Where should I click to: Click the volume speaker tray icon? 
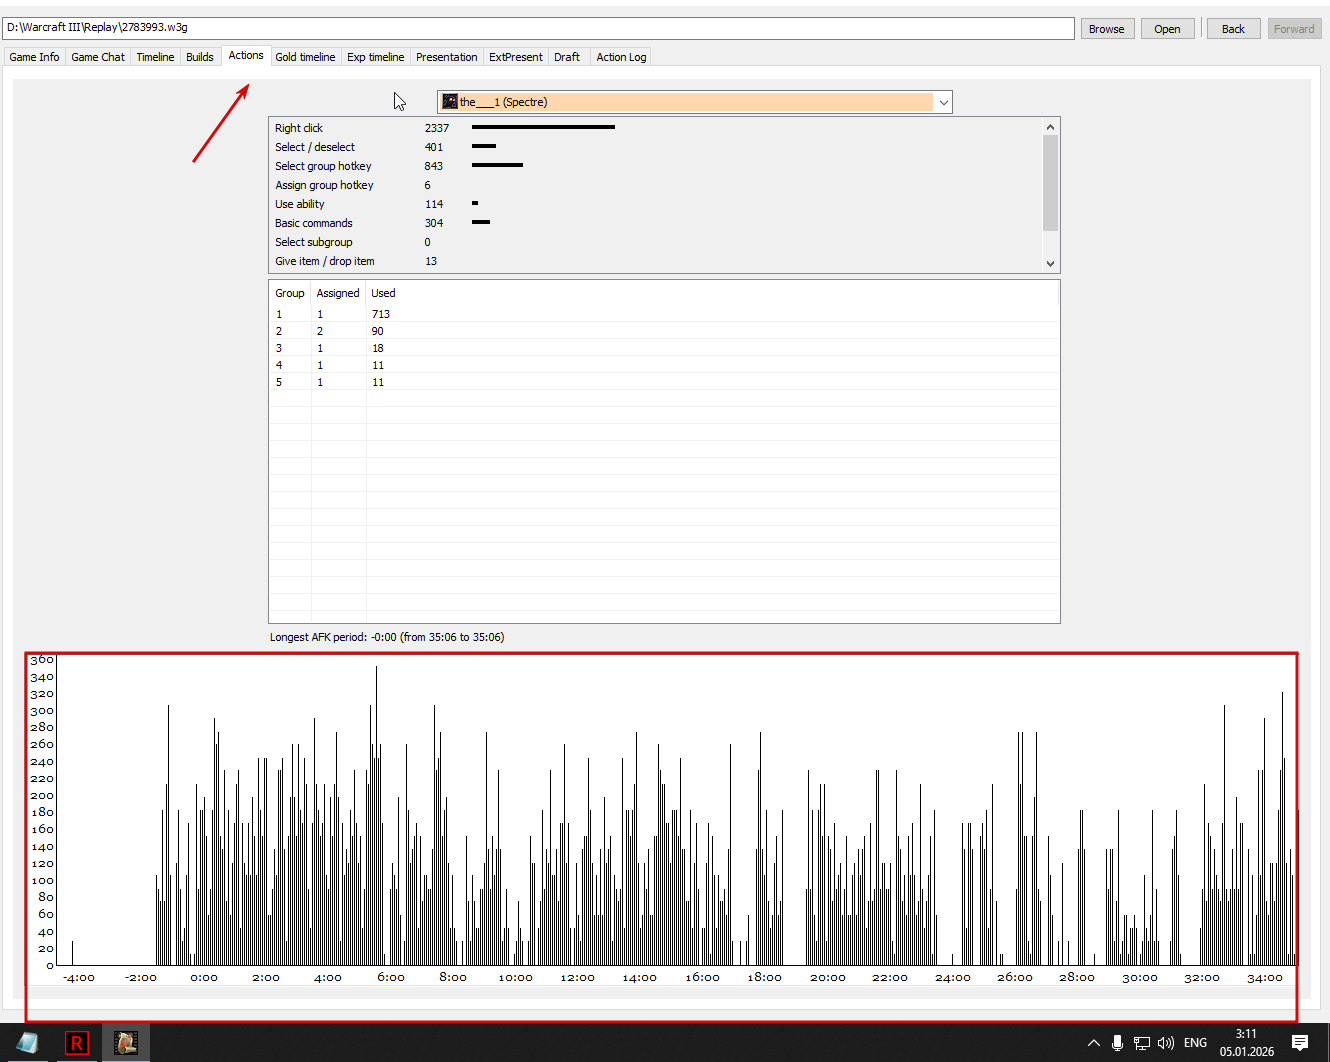coord(1166,1043)
